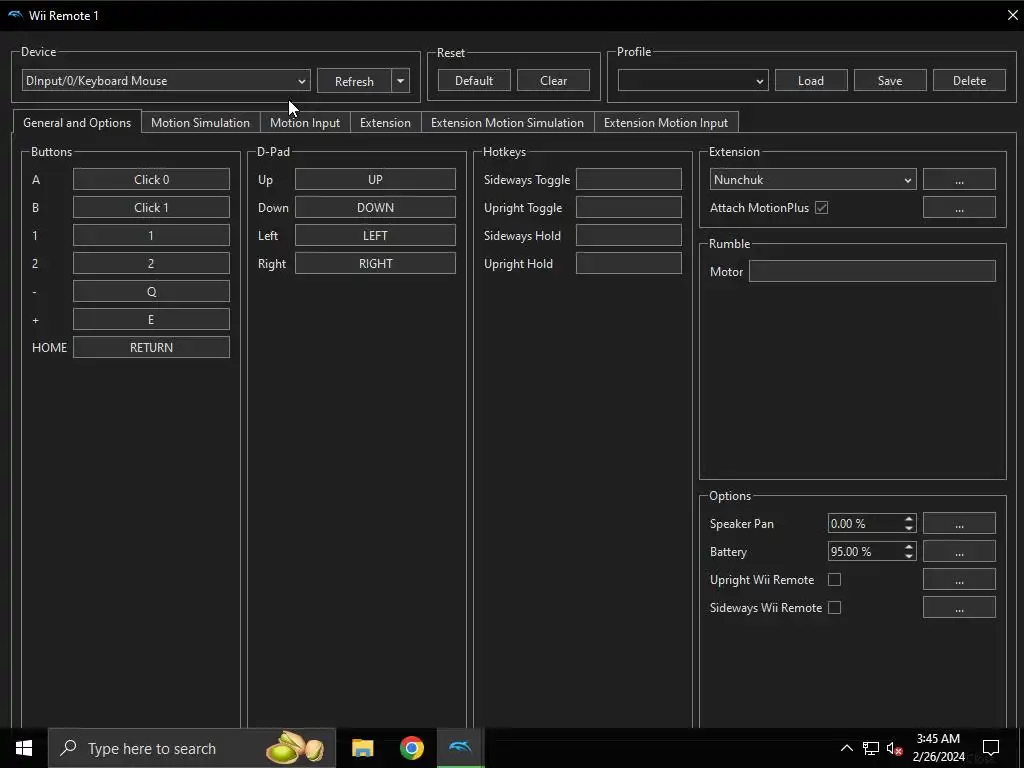The width and height of the screenshot is (1024, 768).
Task: Click ellipsis button beside Attach MotionPlus
Action: [x=959, y=208]
